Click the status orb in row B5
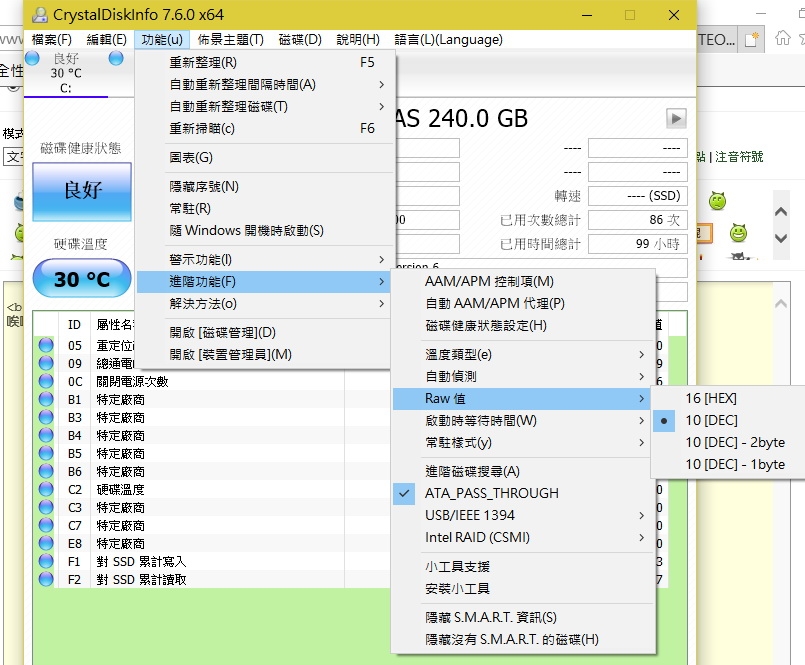805x665 pixels. (x=46, y=453)
